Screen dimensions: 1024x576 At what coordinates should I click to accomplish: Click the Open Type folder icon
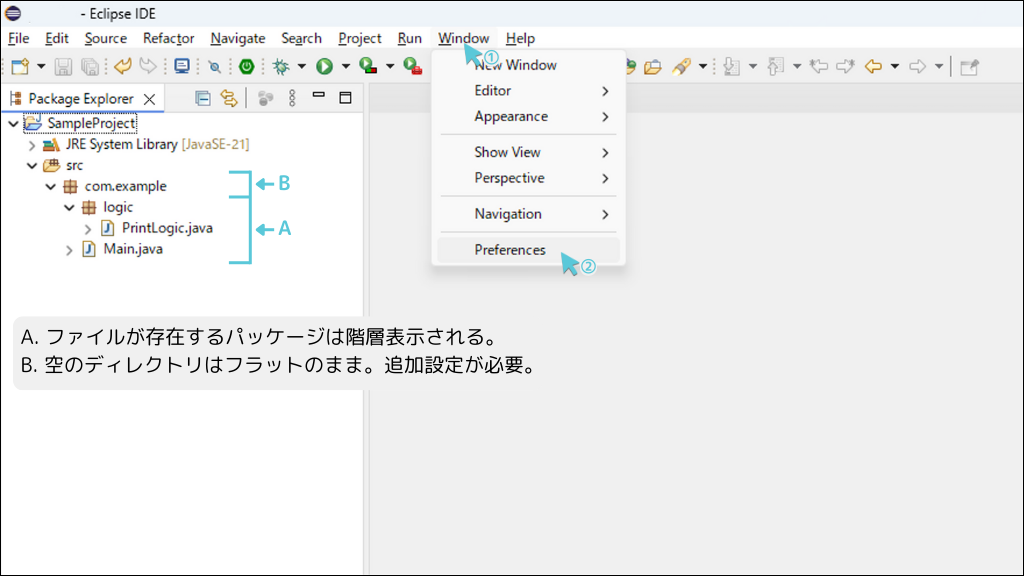pyautogui.click(x=652, y=67)
